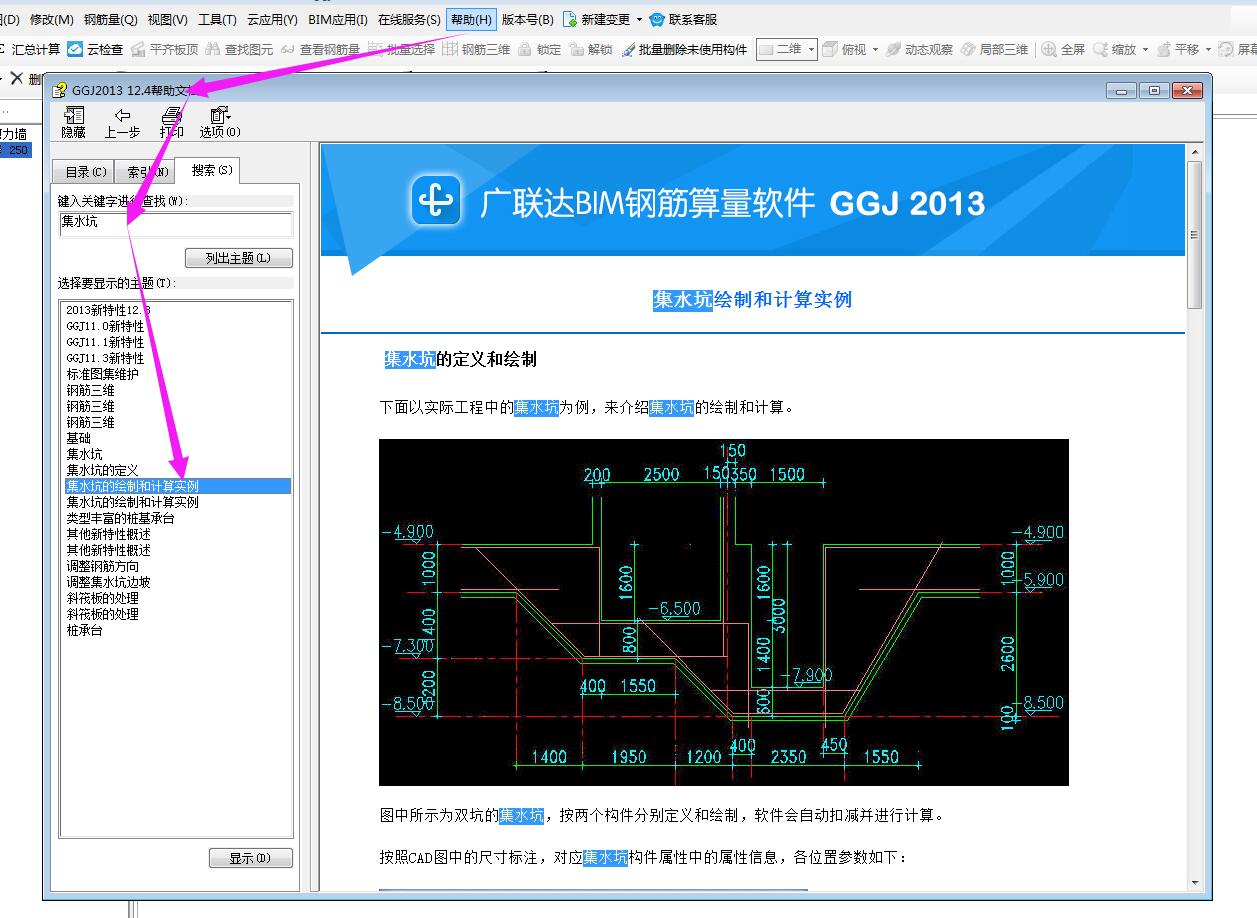
Task: Click the 钢筋三维 toolbar icon
Action: click(x=450, y=49)
